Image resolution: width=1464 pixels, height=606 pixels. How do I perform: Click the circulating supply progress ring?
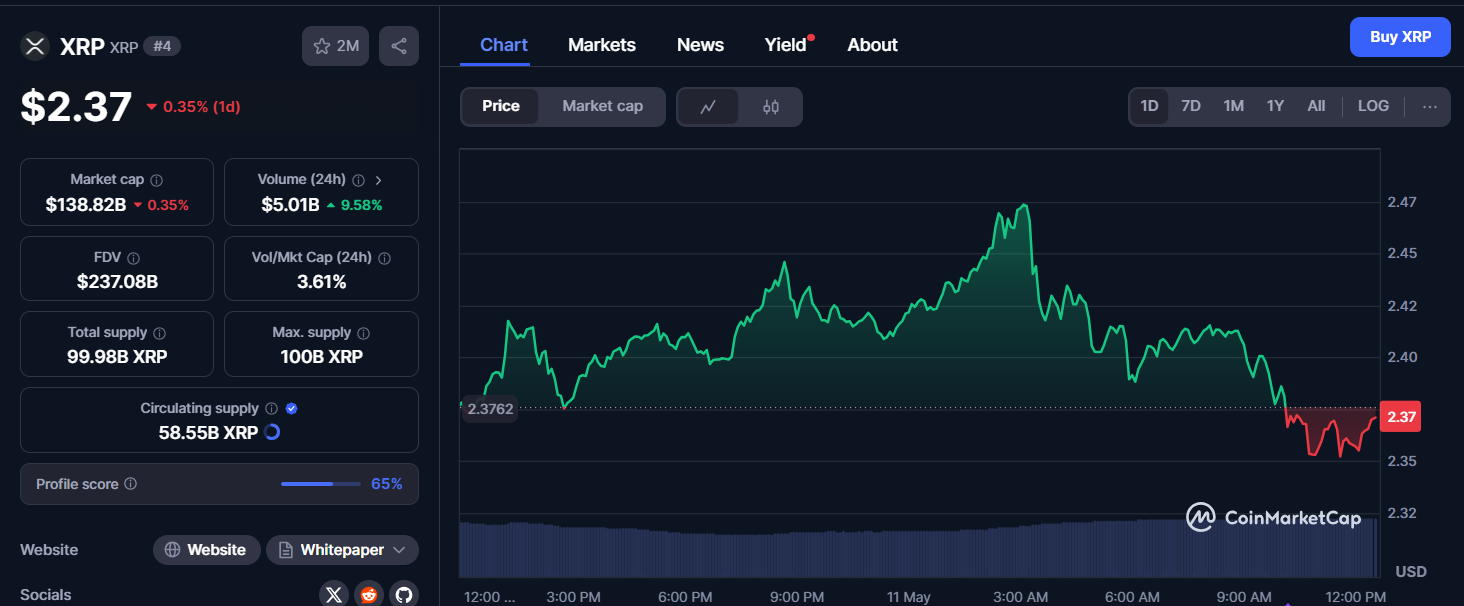point(271,432)
